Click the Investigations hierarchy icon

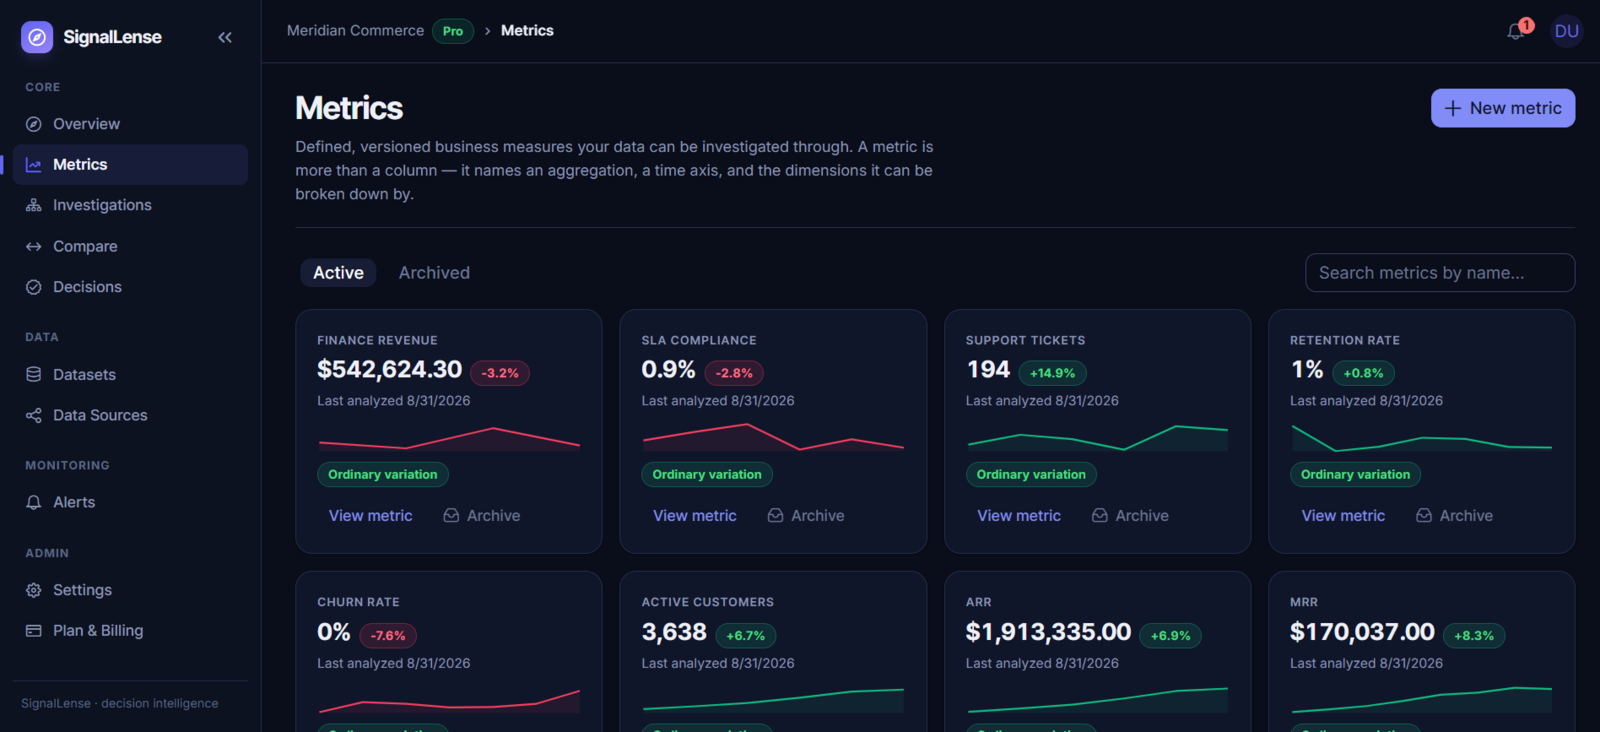[34, 205]
